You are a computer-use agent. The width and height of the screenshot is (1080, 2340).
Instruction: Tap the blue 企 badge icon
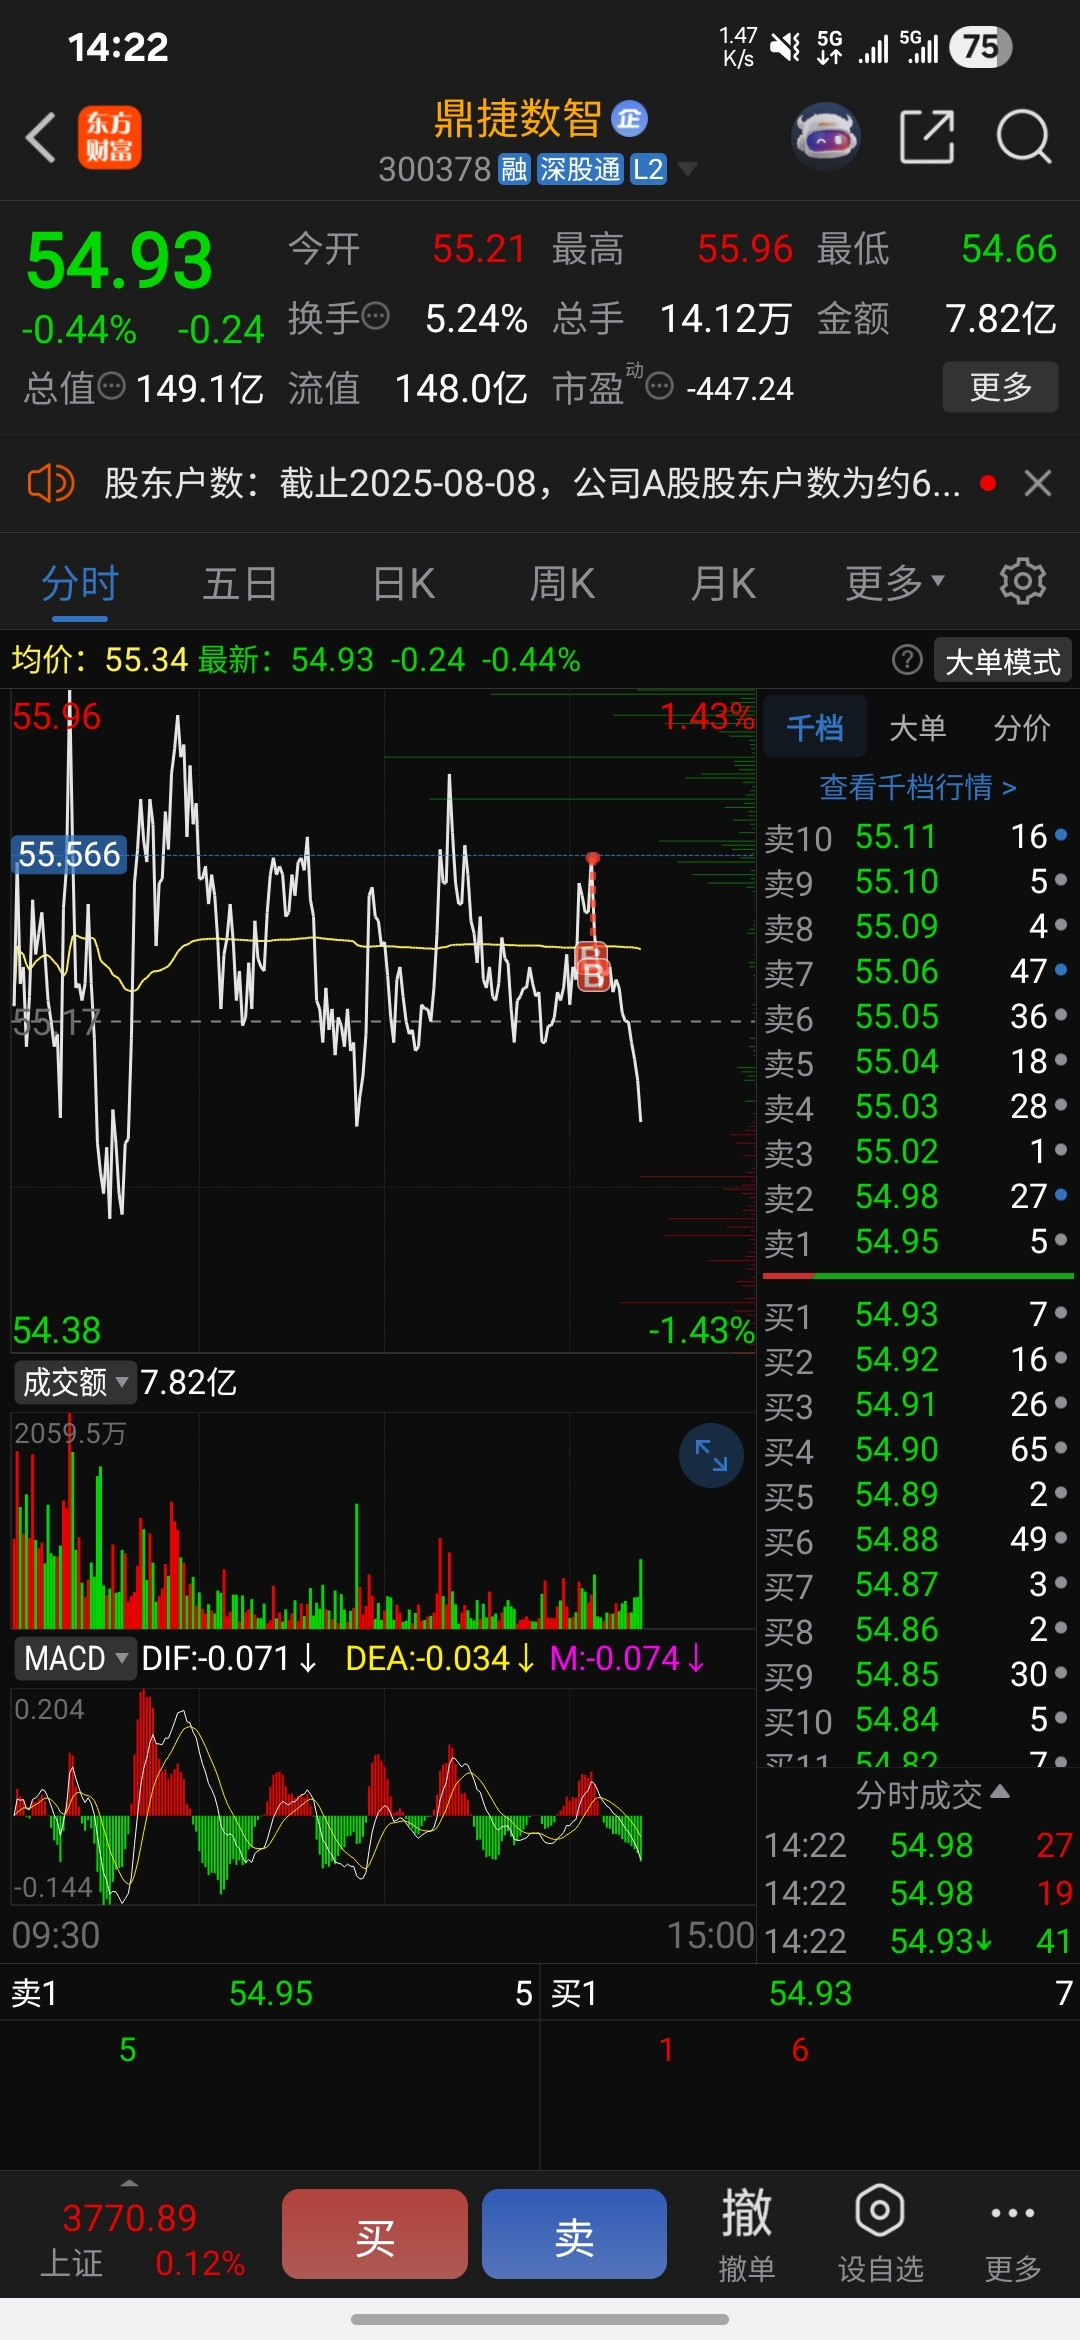coord(629,119)
